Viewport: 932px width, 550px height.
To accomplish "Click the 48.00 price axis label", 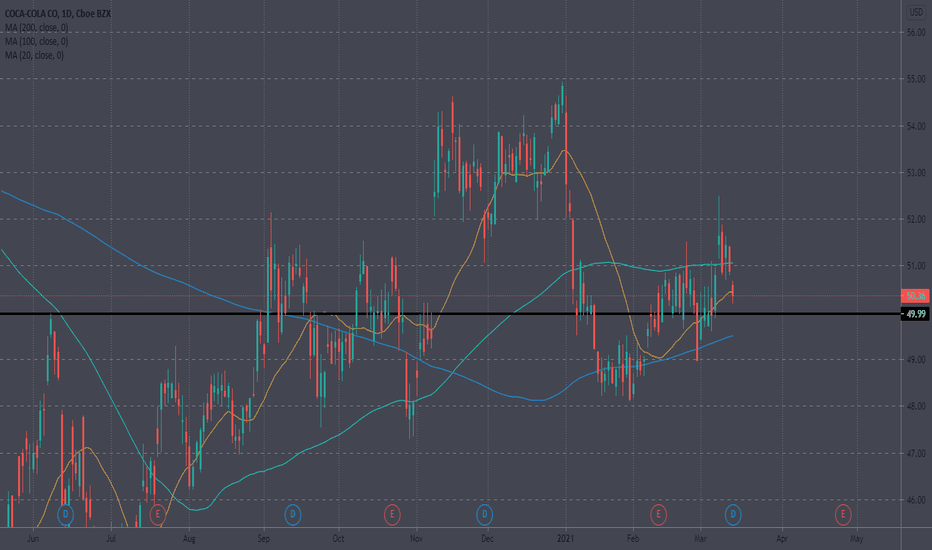I will point(916,406).
